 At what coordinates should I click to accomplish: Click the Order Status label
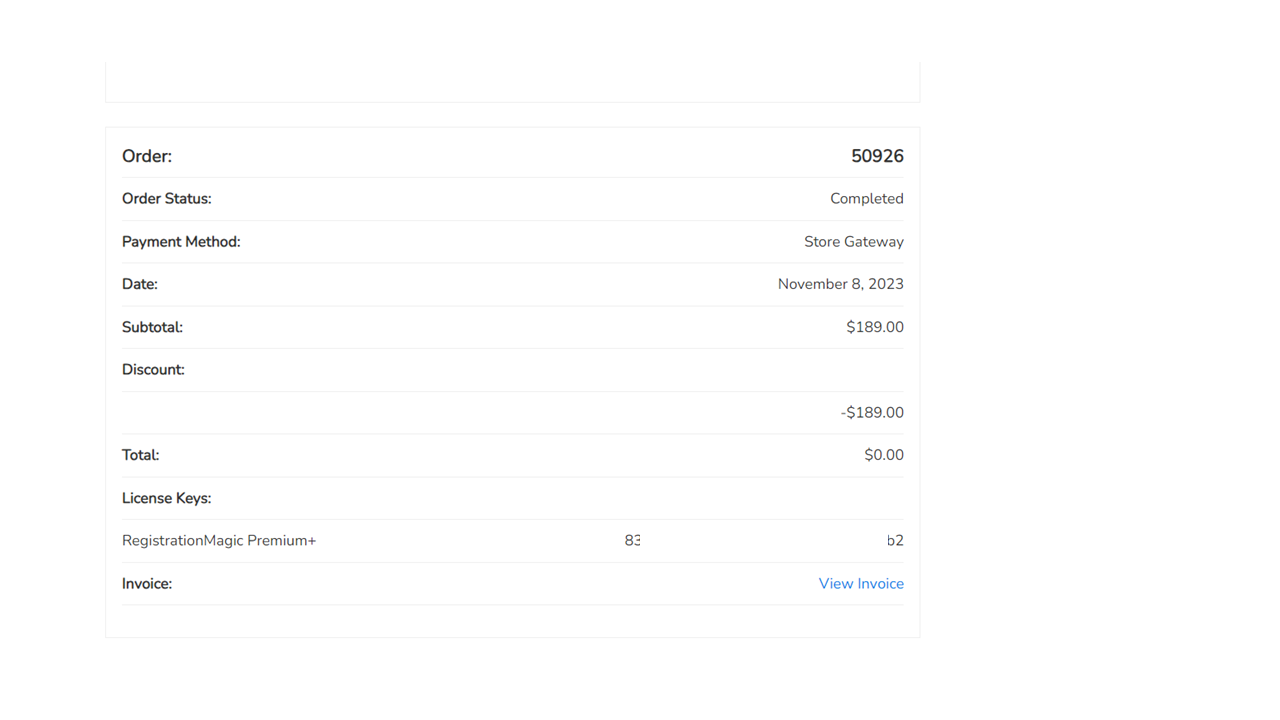(167, 199)
